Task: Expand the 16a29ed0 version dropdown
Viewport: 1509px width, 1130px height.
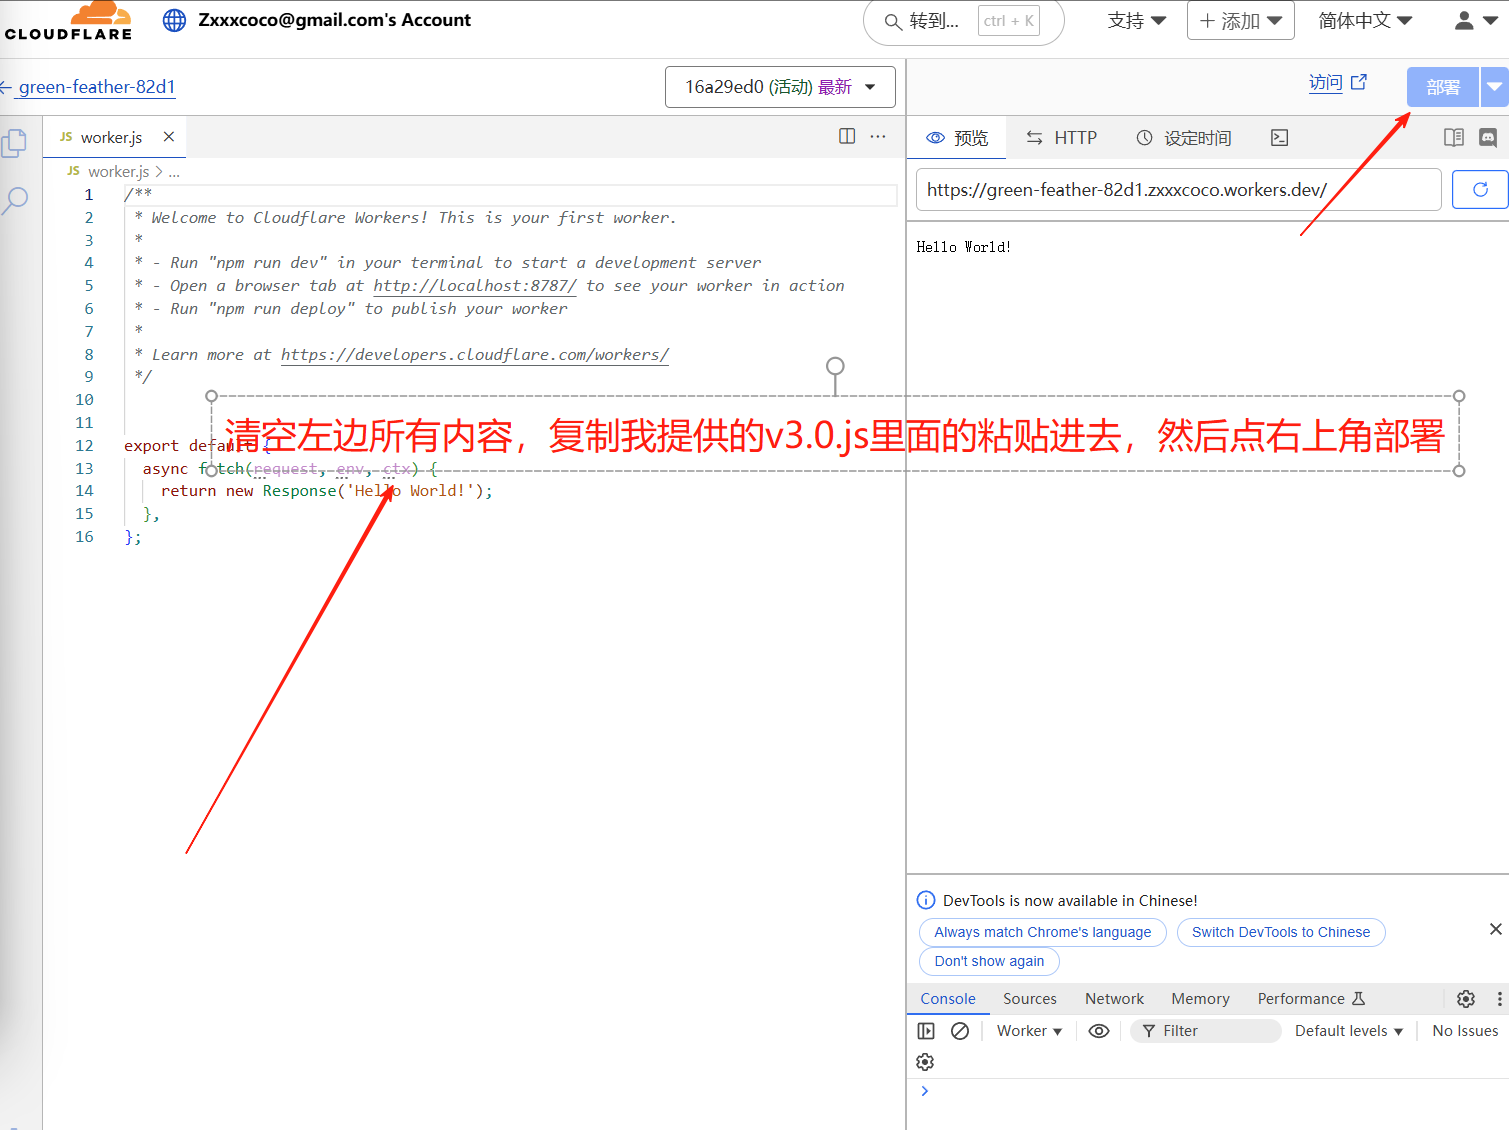Action: tap(780, 87)
